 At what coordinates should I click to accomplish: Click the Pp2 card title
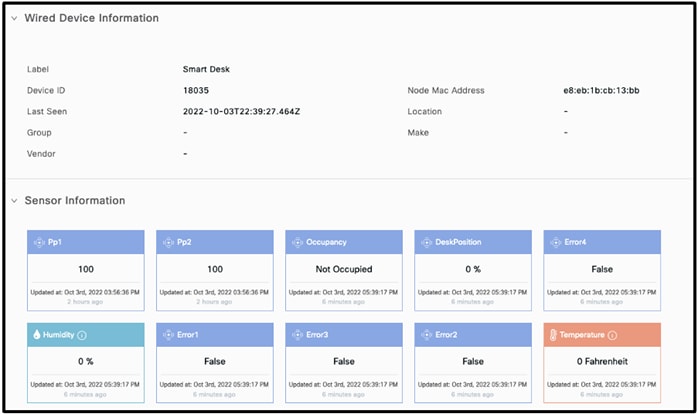click(x=184, y=242)
